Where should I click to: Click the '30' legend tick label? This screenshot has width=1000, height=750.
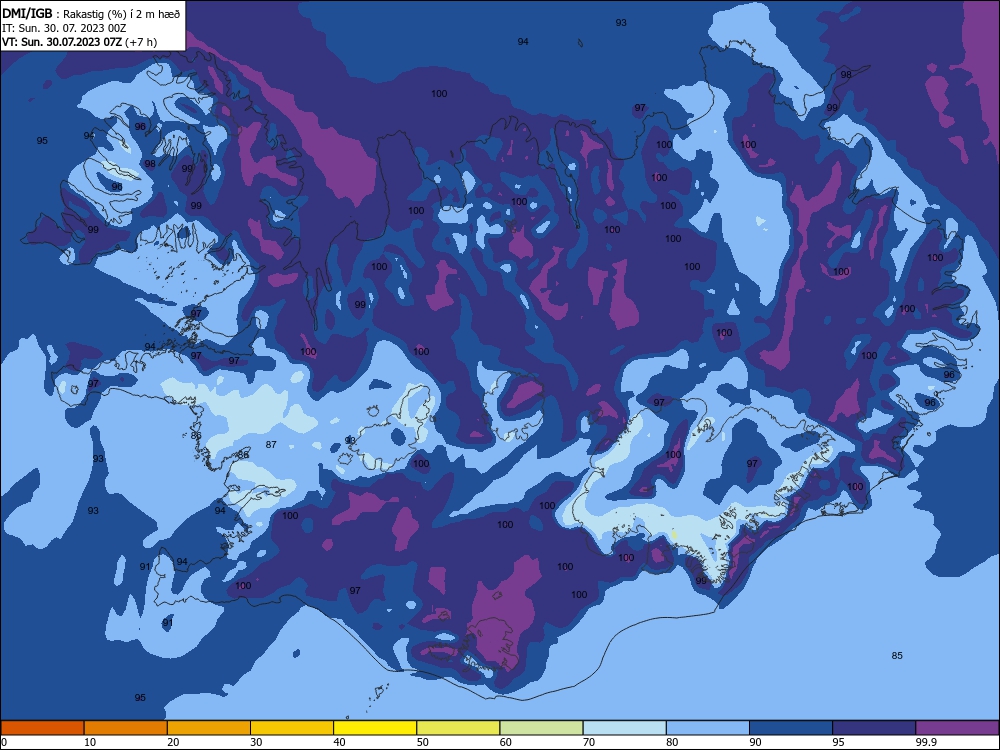point(256,742)
